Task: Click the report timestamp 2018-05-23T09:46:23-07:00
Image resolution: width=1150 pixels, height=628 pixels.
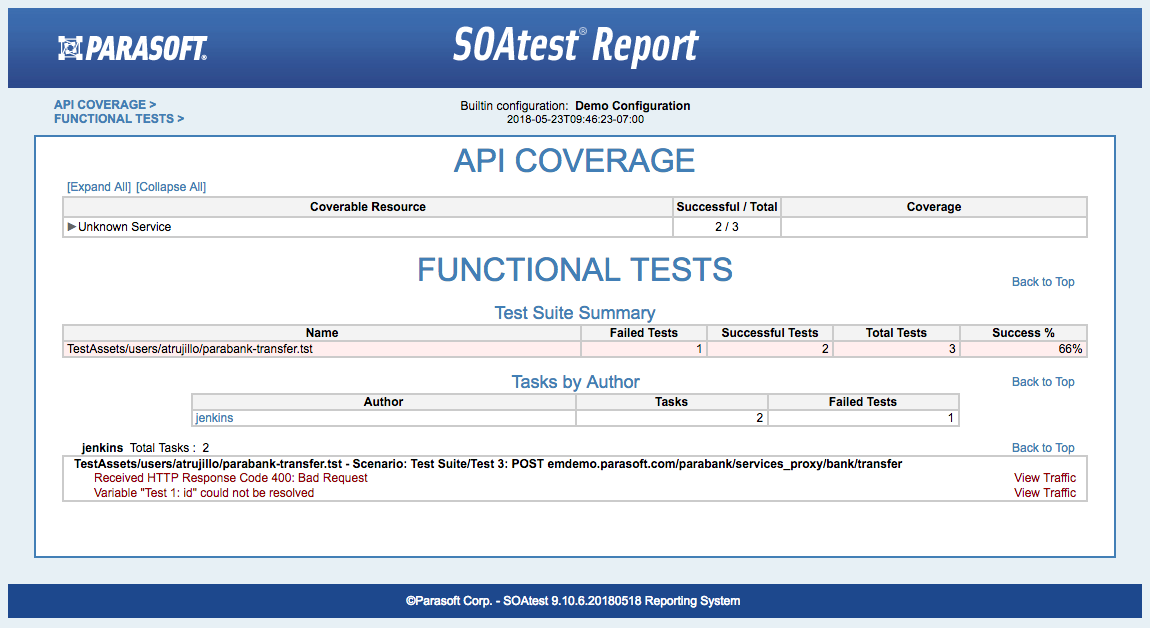Action: pos(575,119)
